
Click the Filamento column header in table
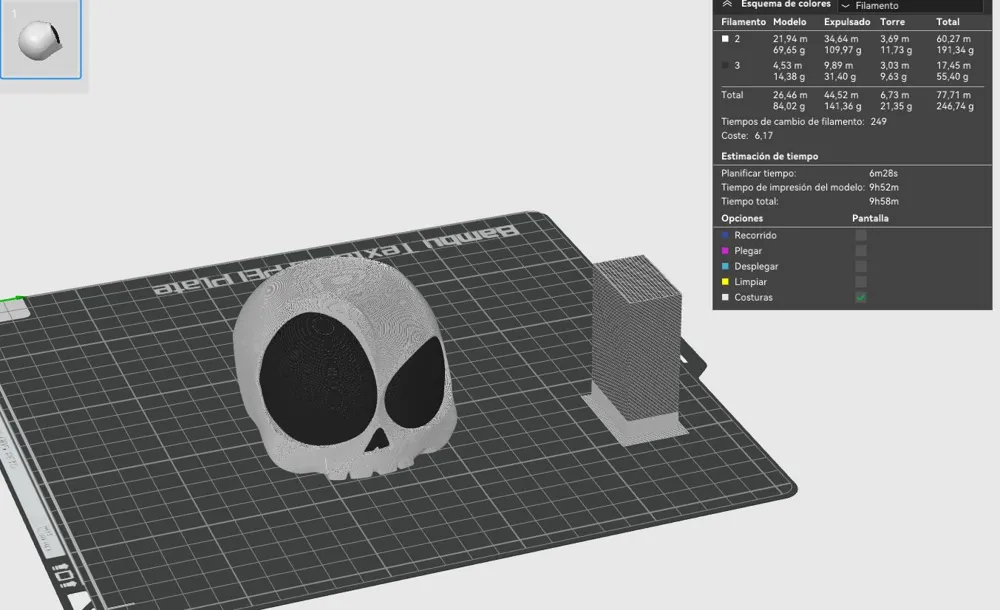(x=744, y=22)
